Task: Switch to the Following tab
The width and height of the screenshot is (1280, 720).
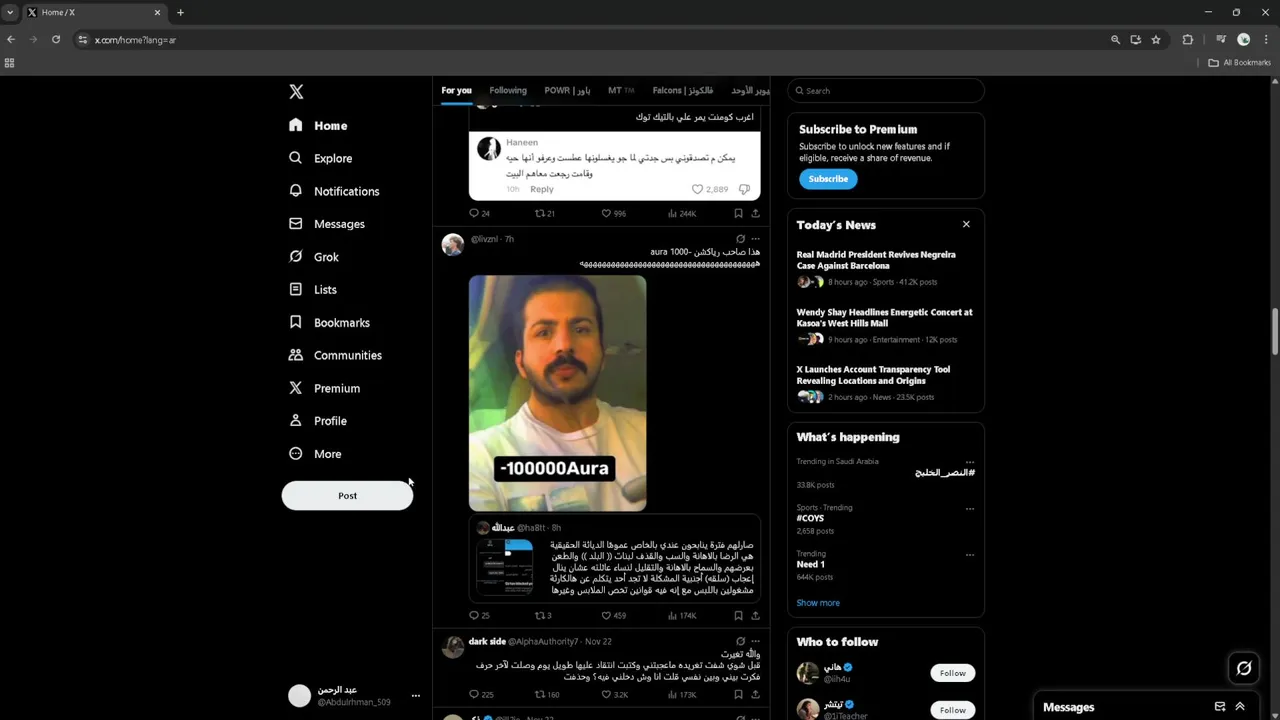Action: [508, 90]
